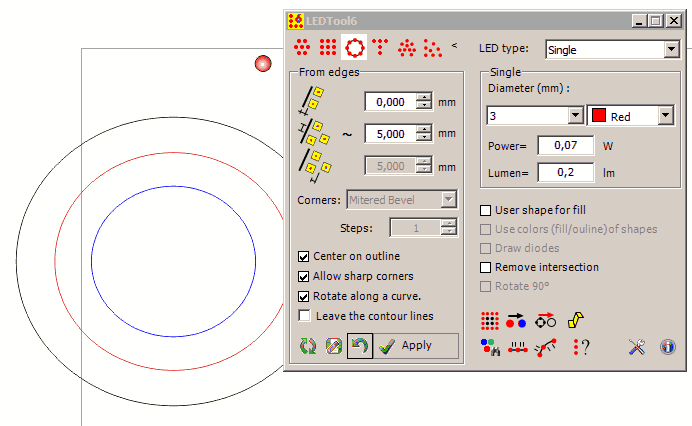The height and width of the screenshot is (426, 692).
Task: Select the LEDs along contour ring icon
Action: tap(354, 47)
